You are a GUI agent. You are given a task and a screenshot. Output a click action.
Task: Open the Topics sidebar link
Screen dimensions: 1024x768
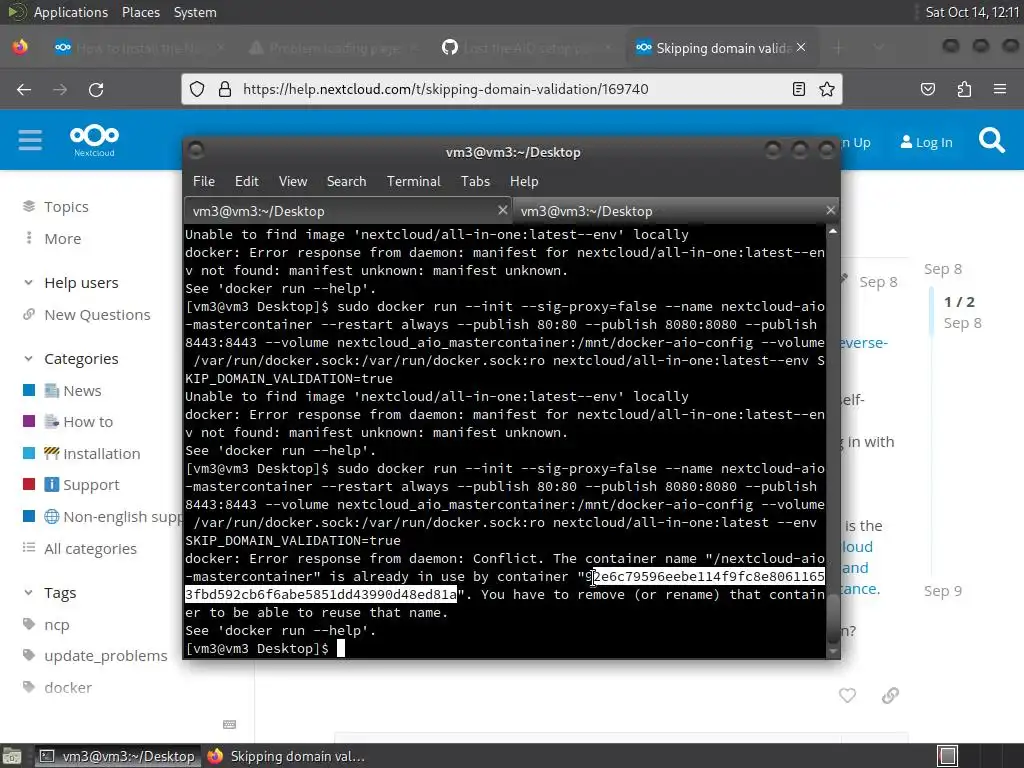66,207
